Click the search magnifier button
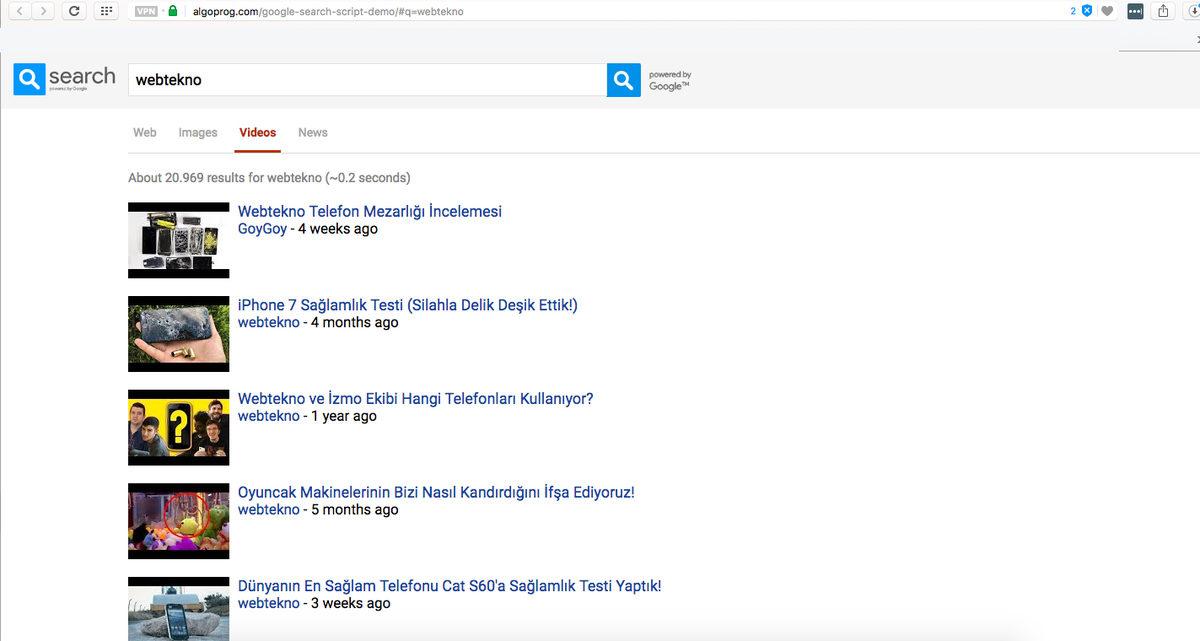Viewport: 1200px width, 641px height. point(622,79)
